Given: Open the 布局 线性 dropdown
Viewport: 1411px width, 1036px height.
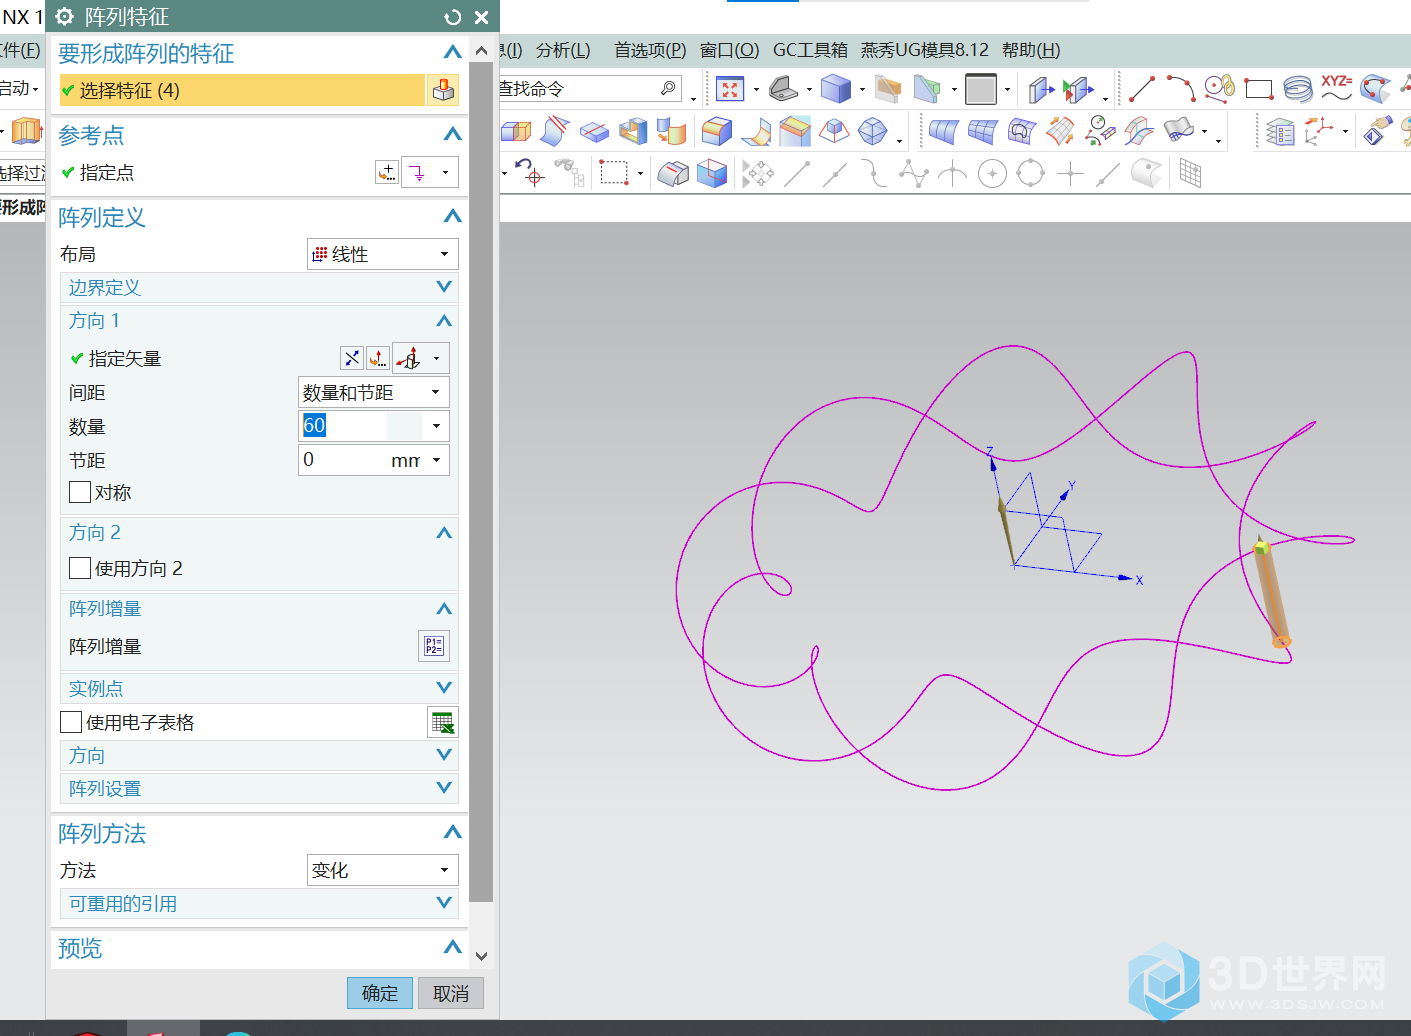Looking at the screenshot, I should [382, 254].
